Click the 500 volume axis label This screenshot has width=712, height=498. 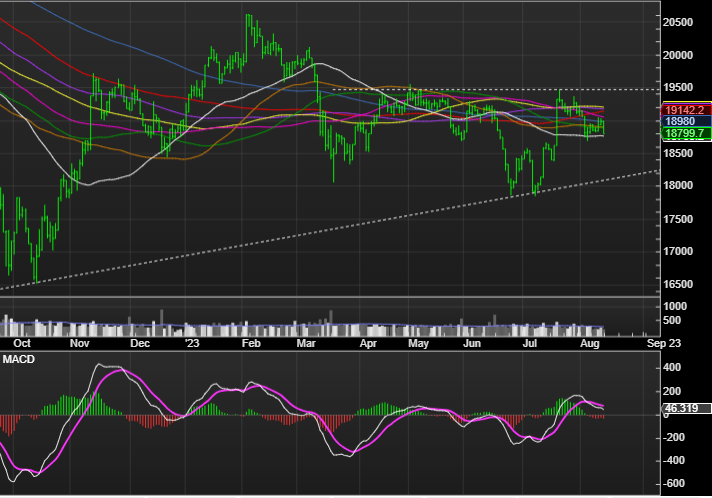(672, 320)
